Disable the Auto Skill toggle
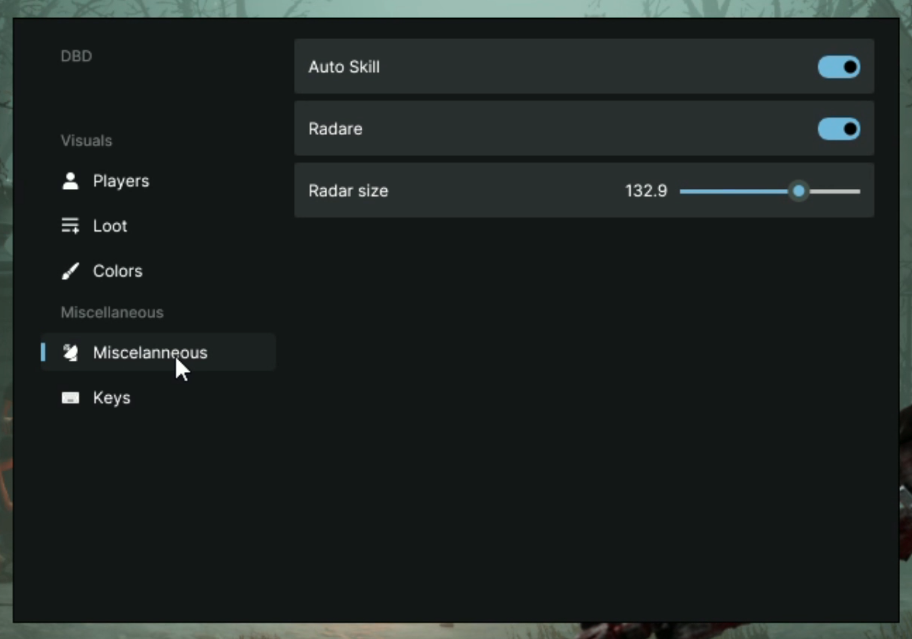 pos(838,67)
